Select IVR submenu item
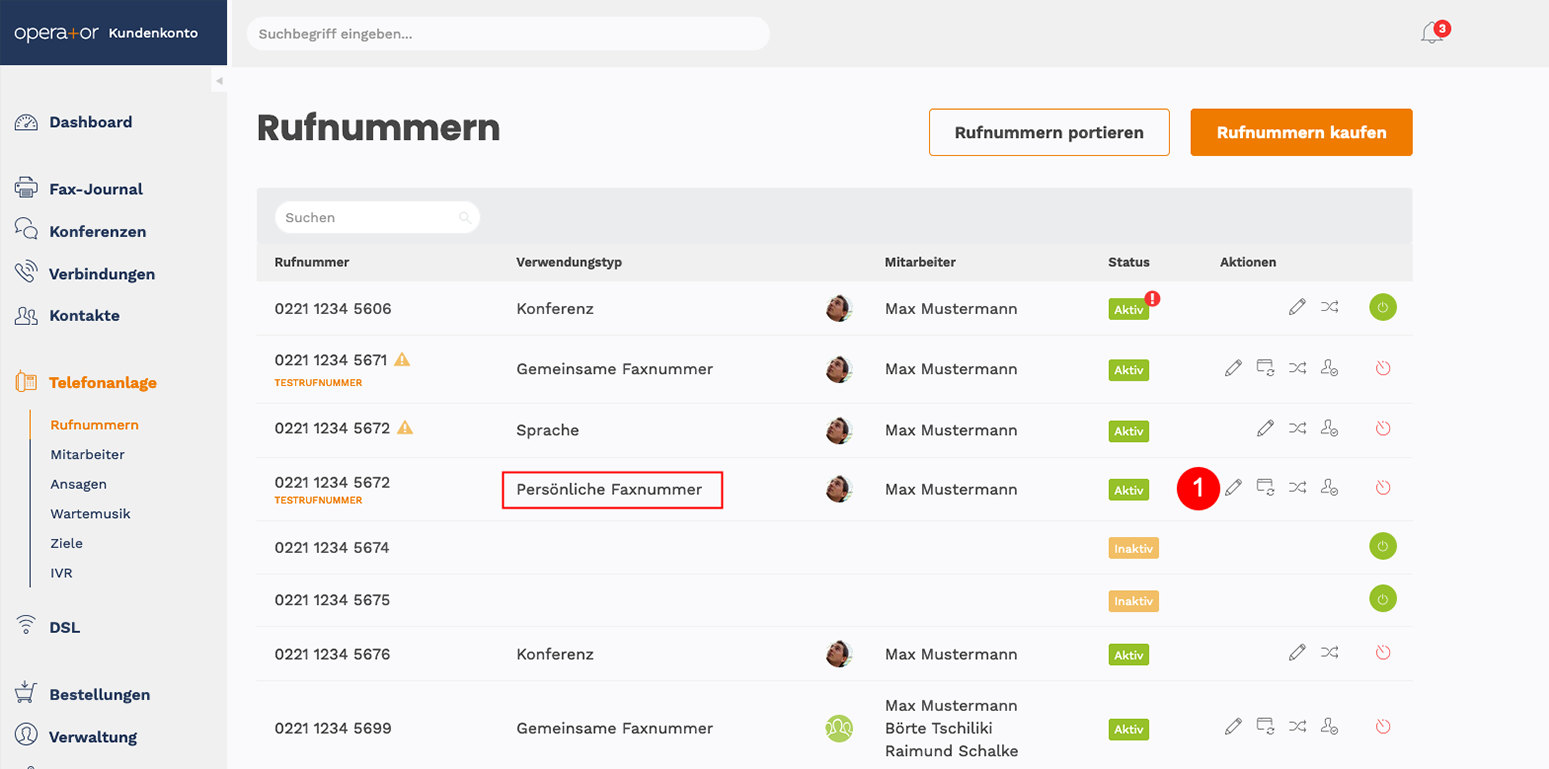 click(x=61, y=573)
